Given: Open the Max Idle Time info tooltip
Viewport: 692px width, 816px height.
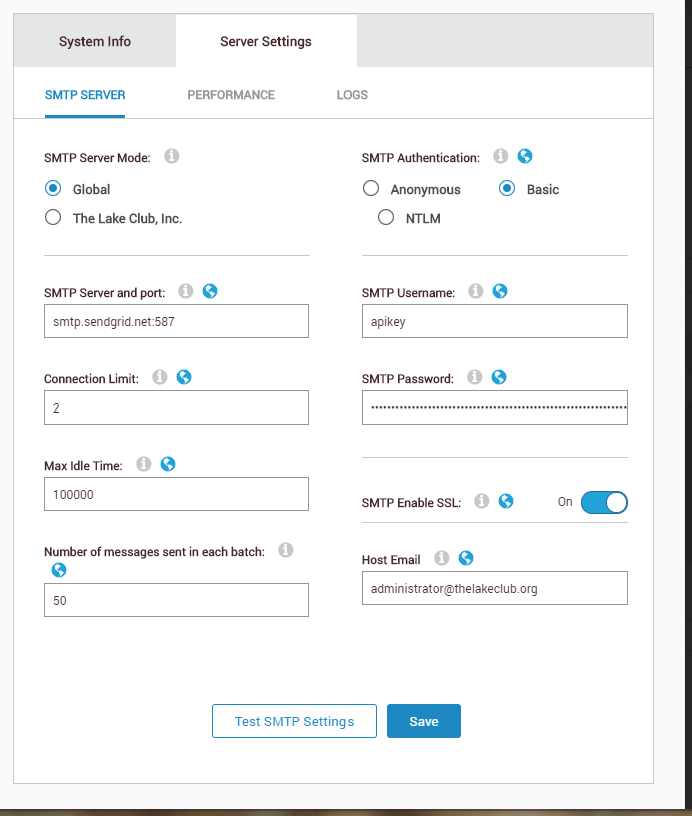Looking at the screenshot, I should click(x=144, y=464).
